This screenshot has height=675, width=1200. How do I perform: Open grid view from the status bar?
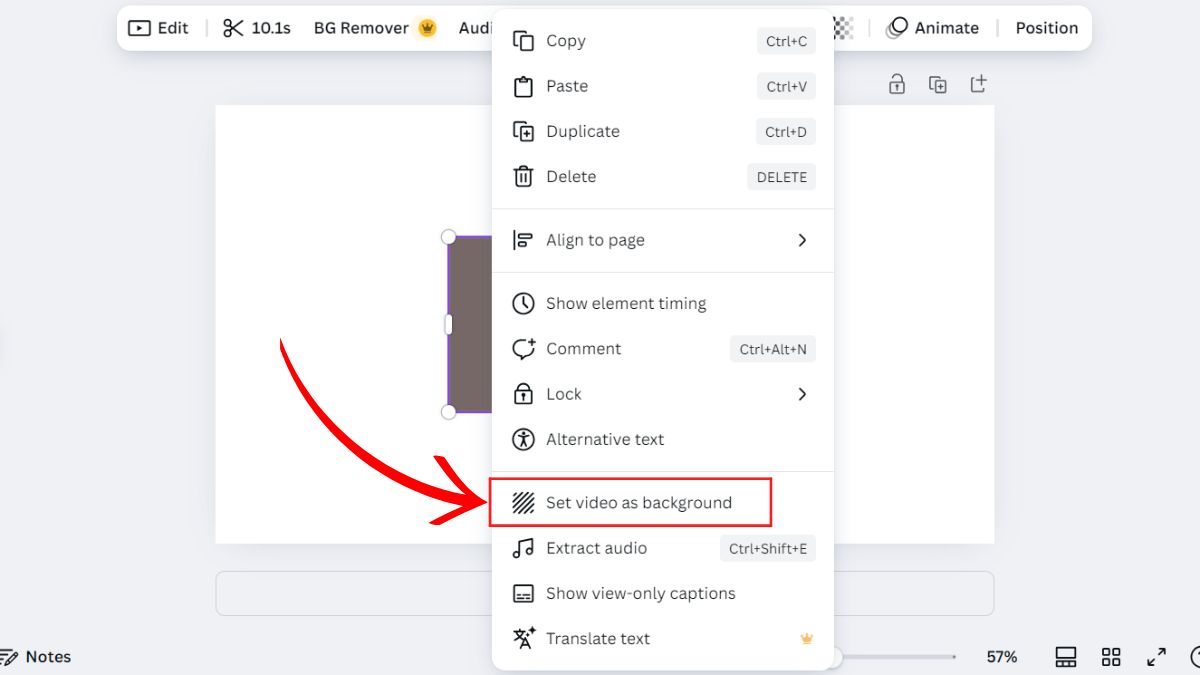pos(1110,657)
